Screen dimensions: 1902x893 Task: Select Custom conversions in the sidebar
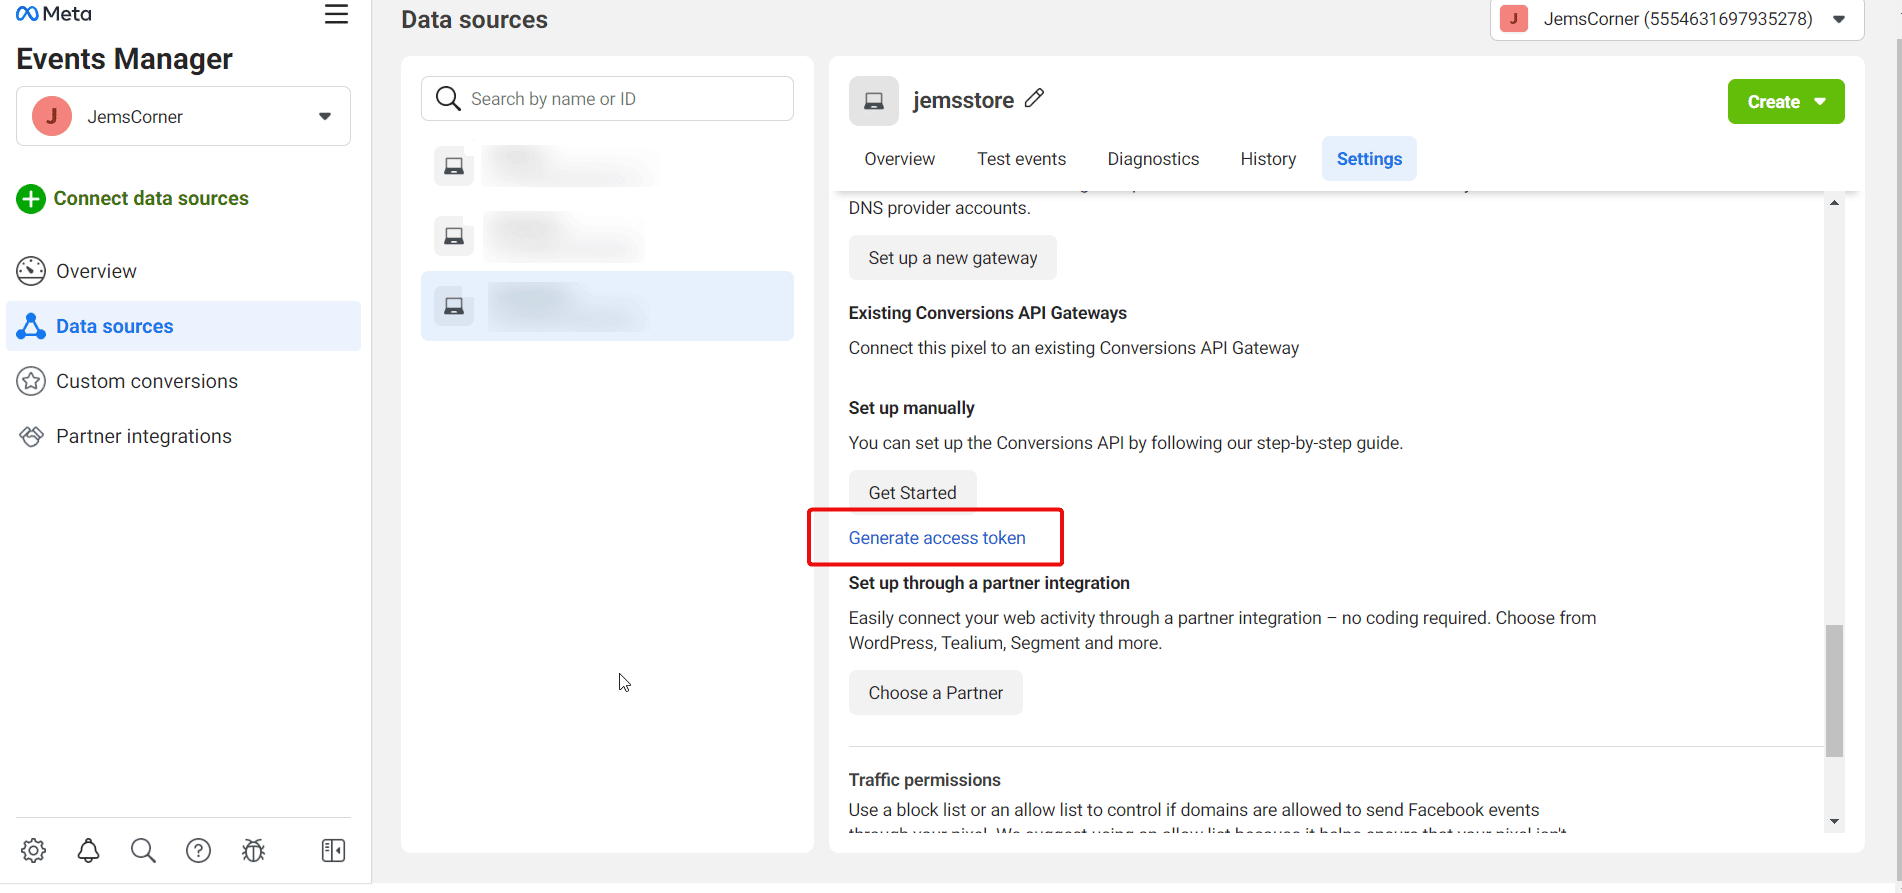pos(147,381)
